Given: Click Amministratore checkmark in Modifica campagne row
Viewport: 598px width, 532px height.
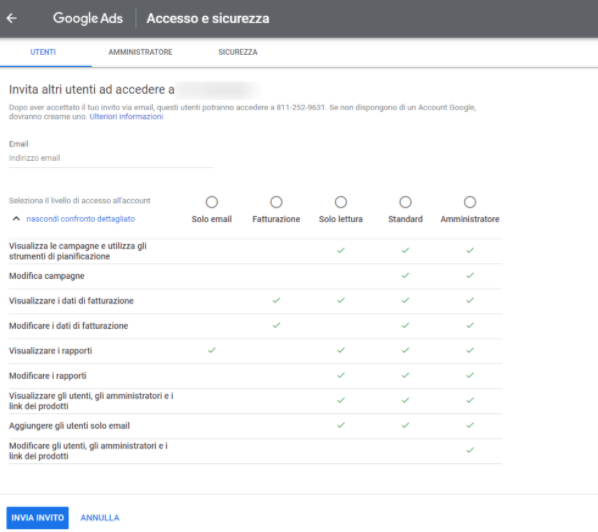Looking at the screenshot, I should point(470,275).
